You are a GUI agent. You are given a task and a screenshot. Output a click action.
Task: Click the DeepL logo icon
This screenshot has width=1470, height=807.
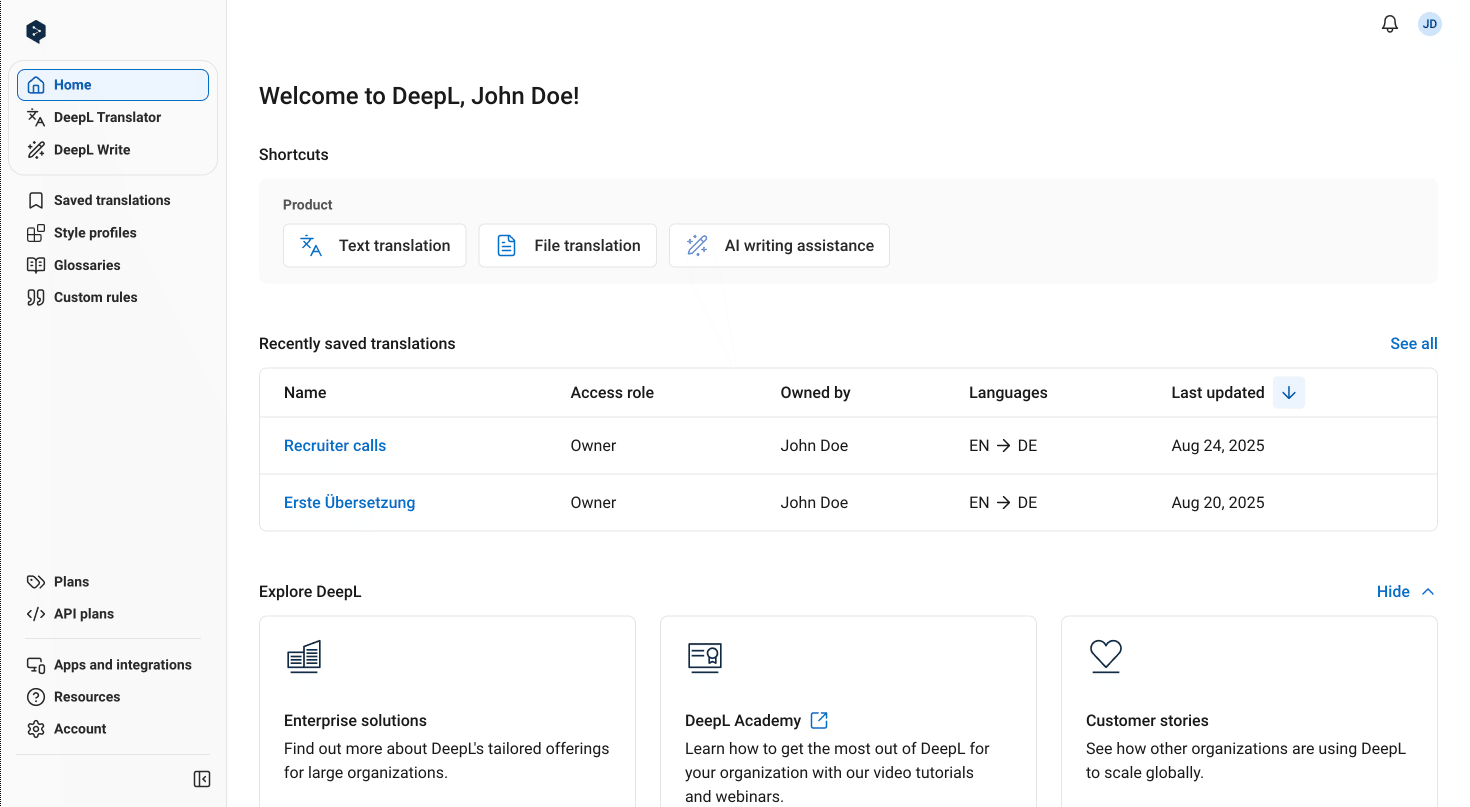(x=36, y=32)
